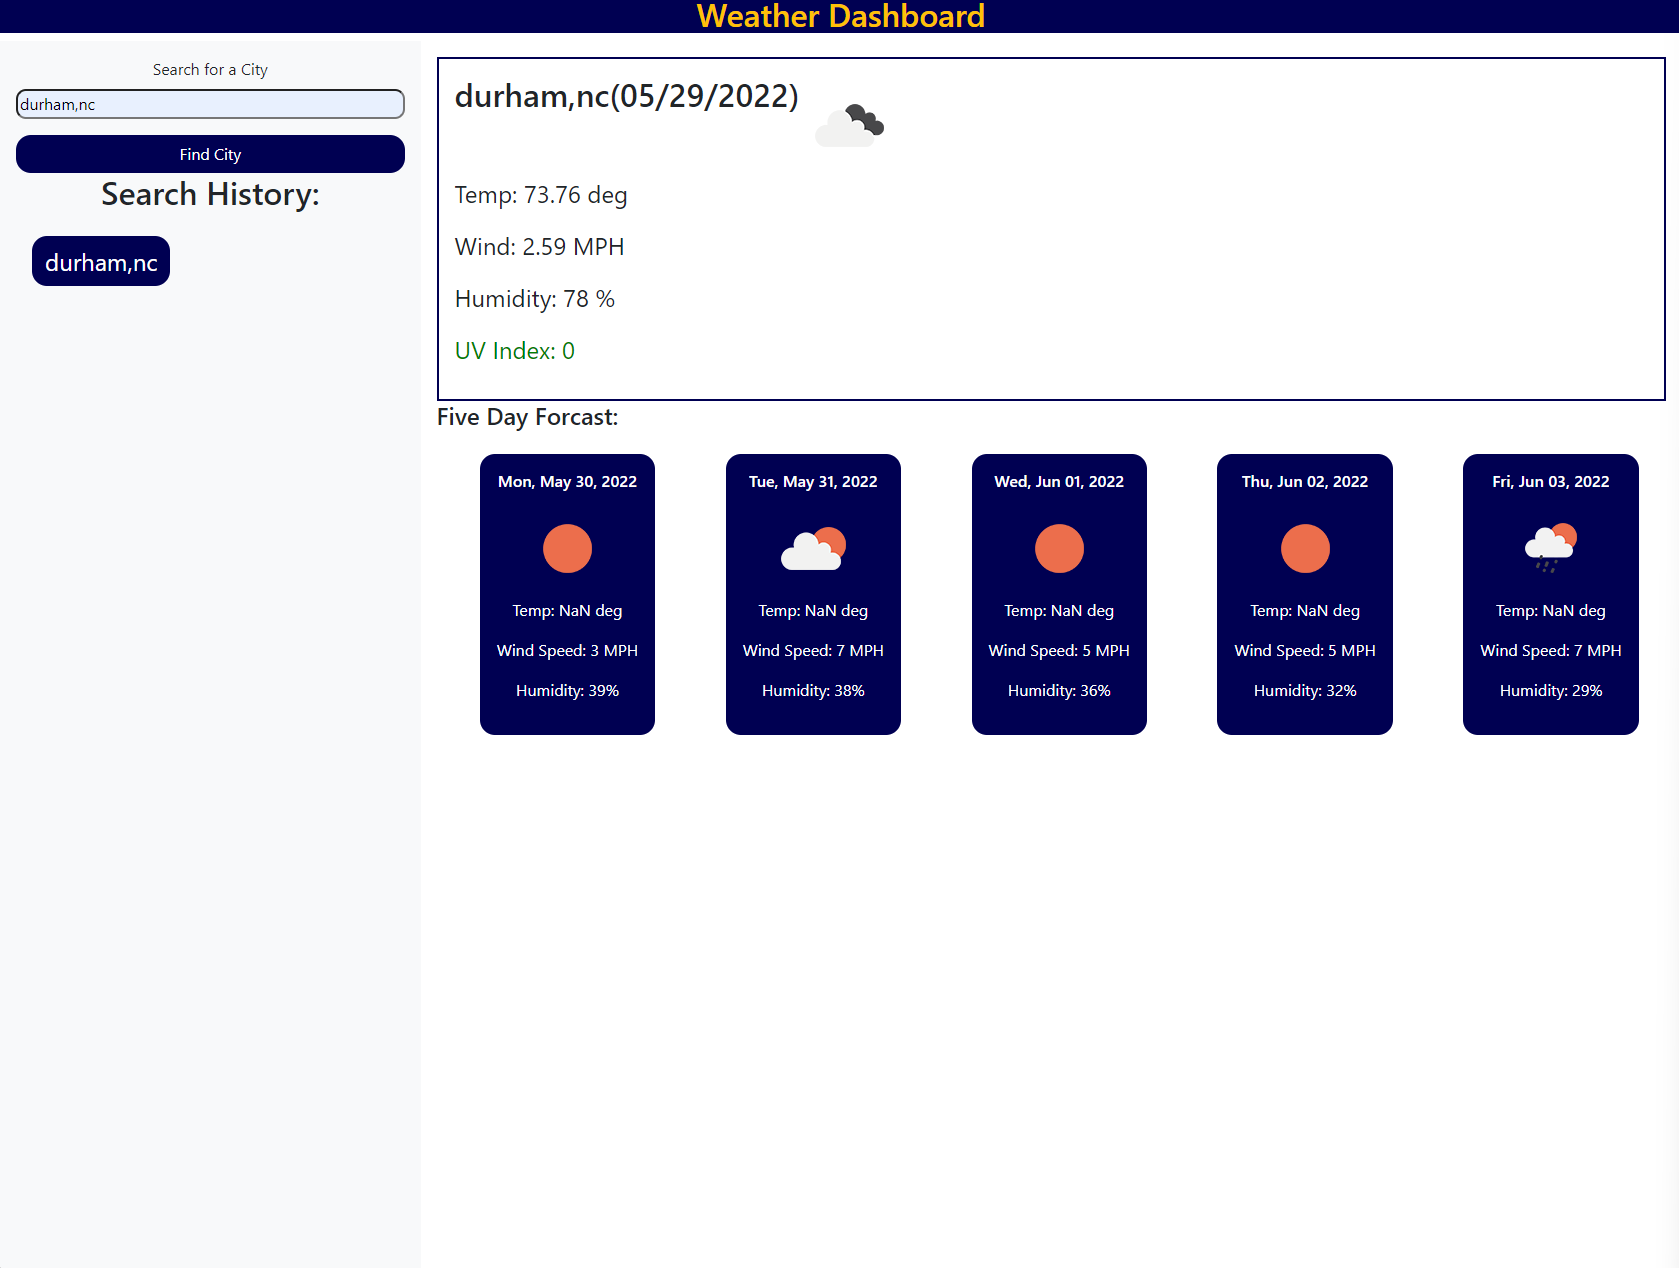
Task: Click the durham,nc(05/29/2022) heading
Action: [626, 96]
